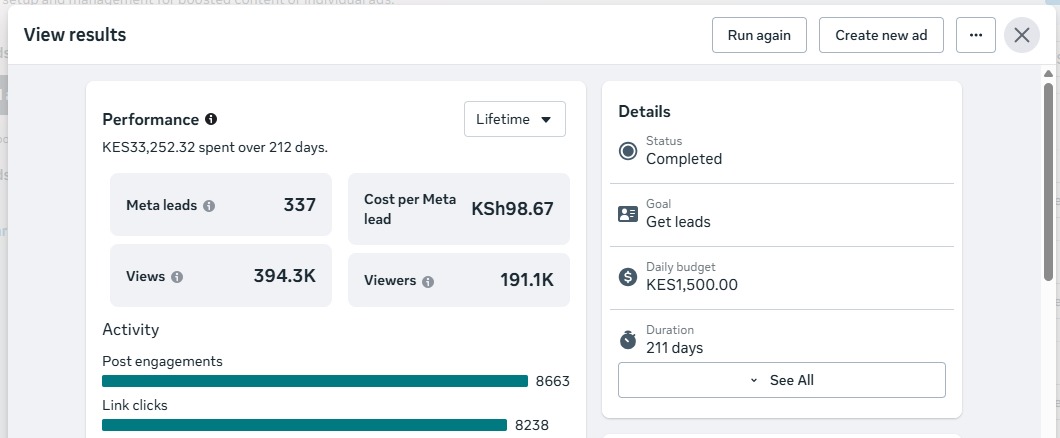Close the View results dialog
Image resolution: width=1060 pixels, height=438 pixels.
1021,35
